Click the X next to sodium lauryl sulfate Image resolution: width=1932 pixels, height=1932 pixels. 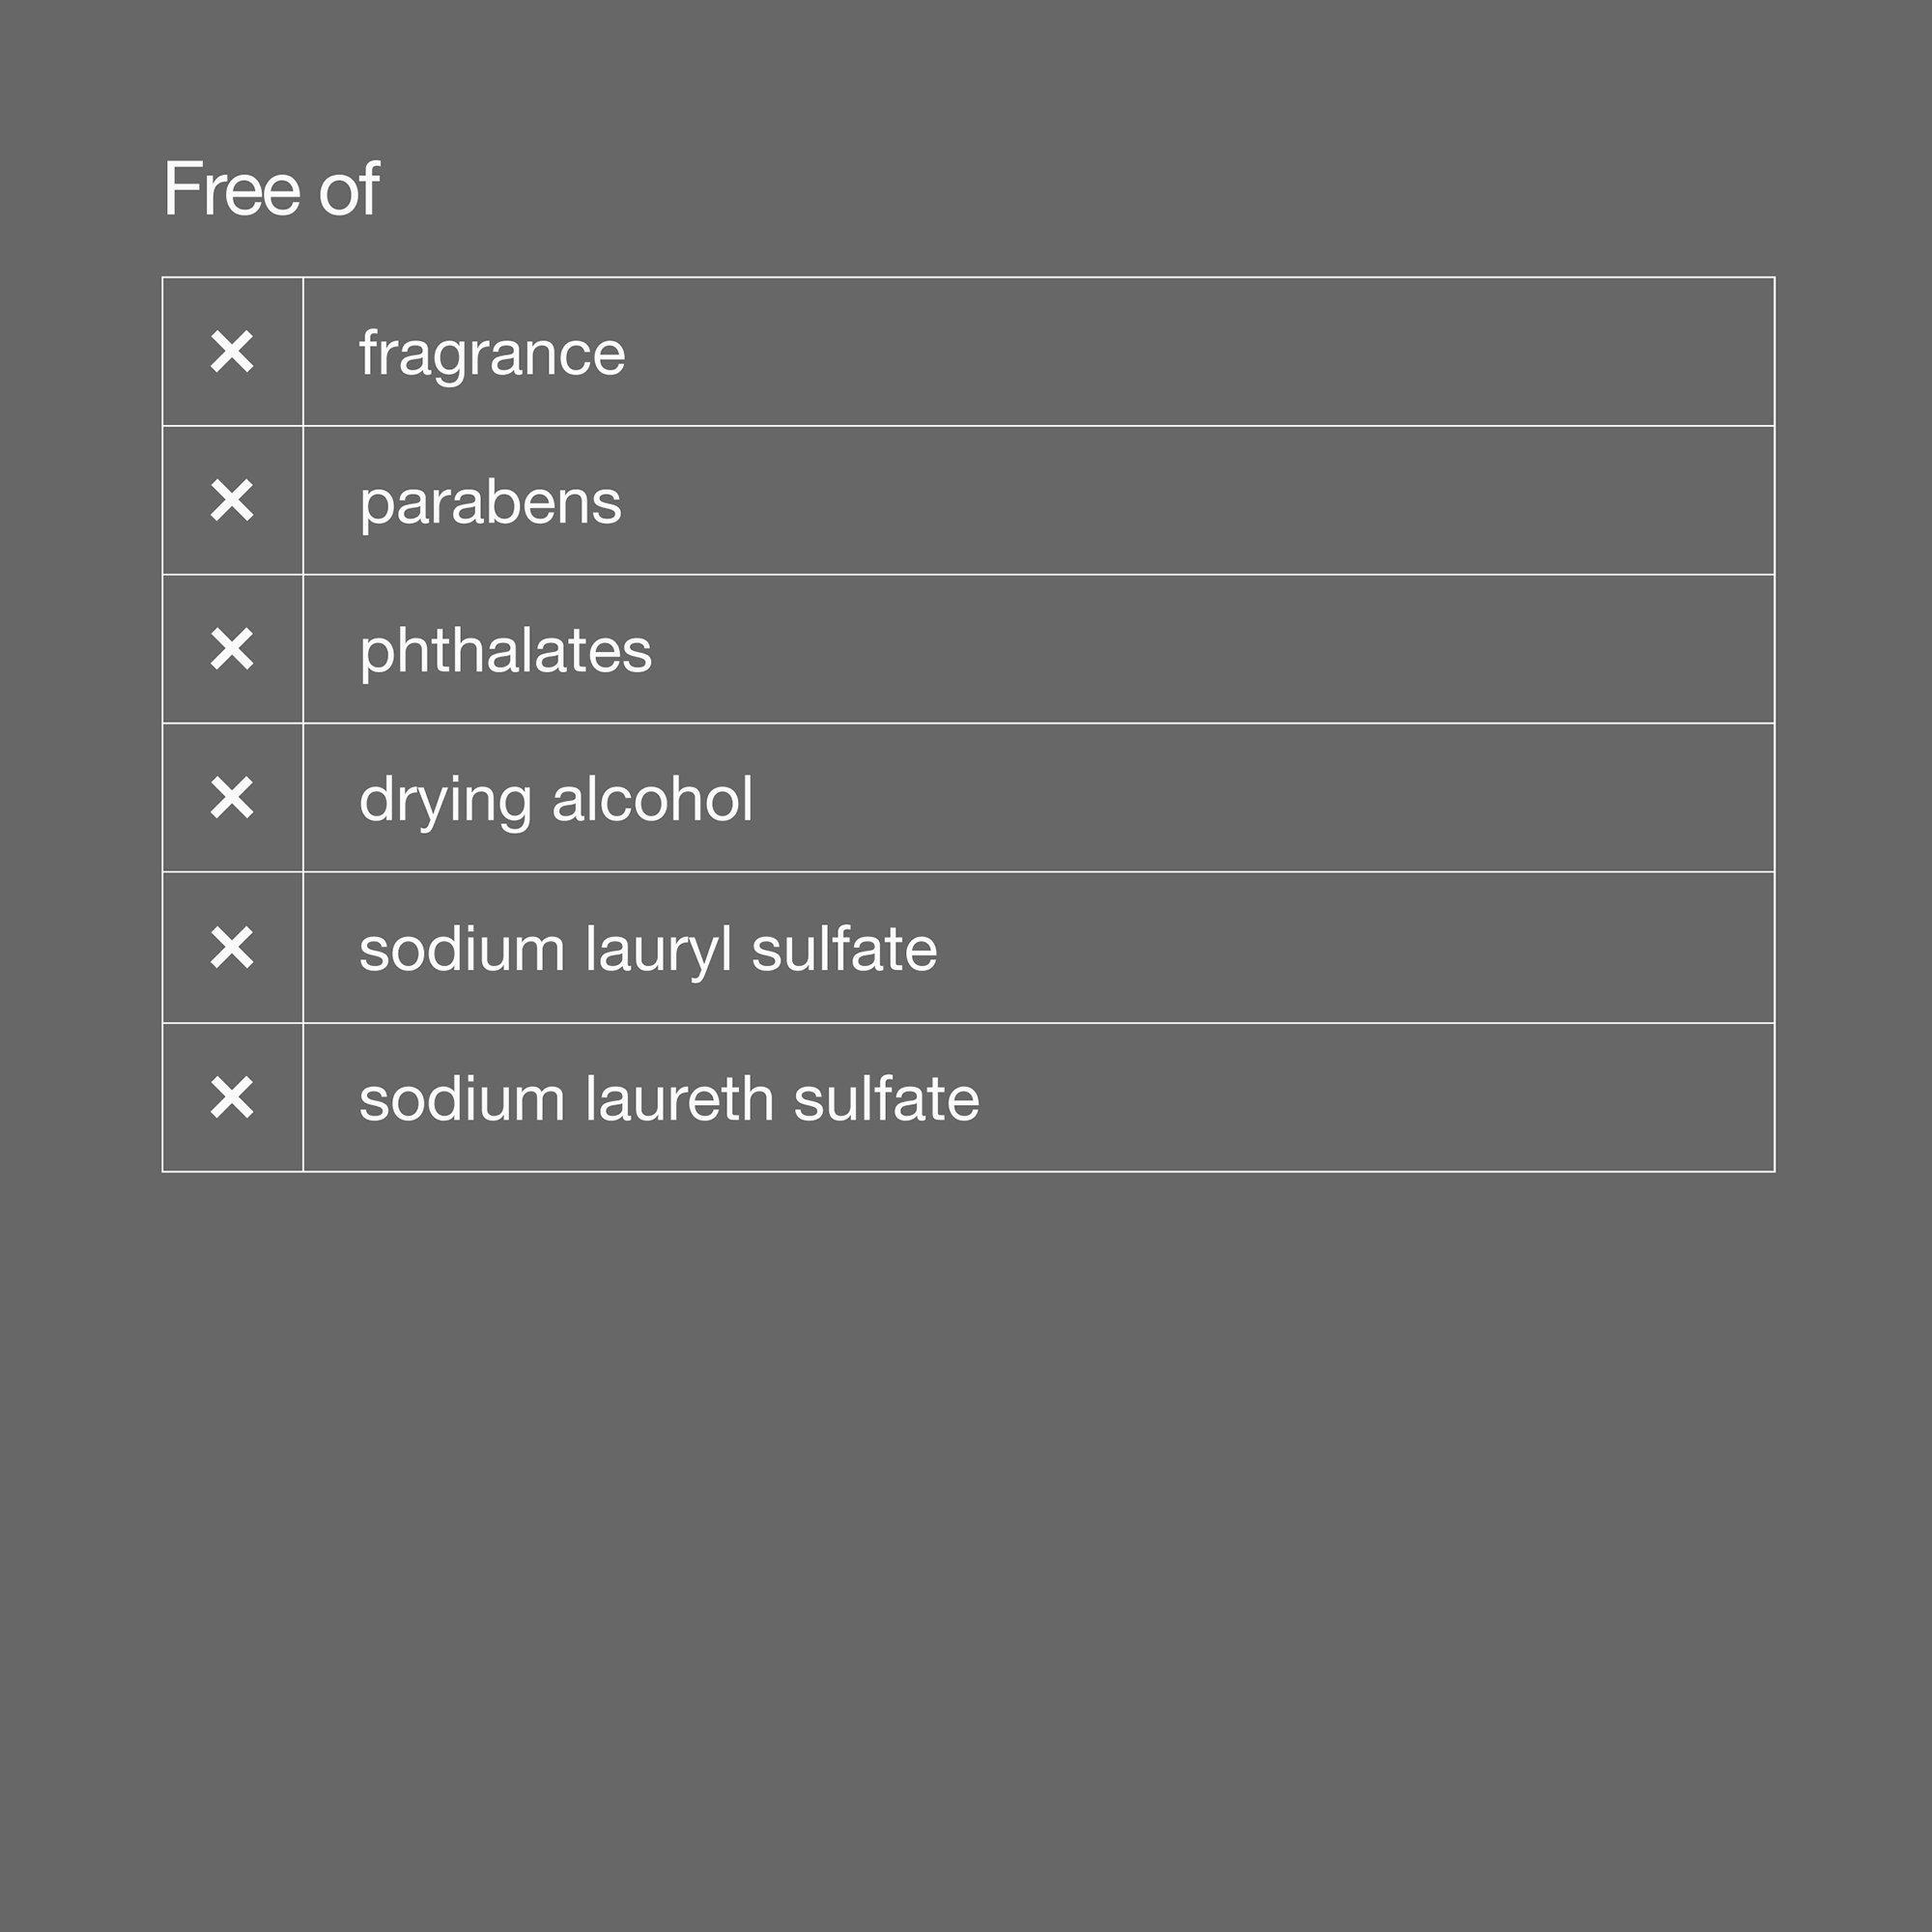[x=232, y=948]
